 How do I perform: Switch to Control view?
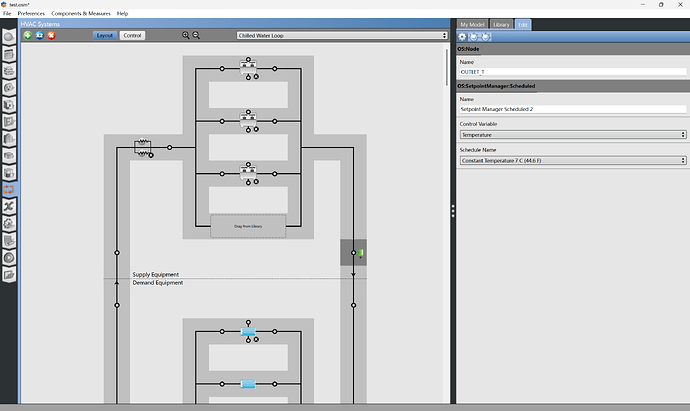(132, 35)
